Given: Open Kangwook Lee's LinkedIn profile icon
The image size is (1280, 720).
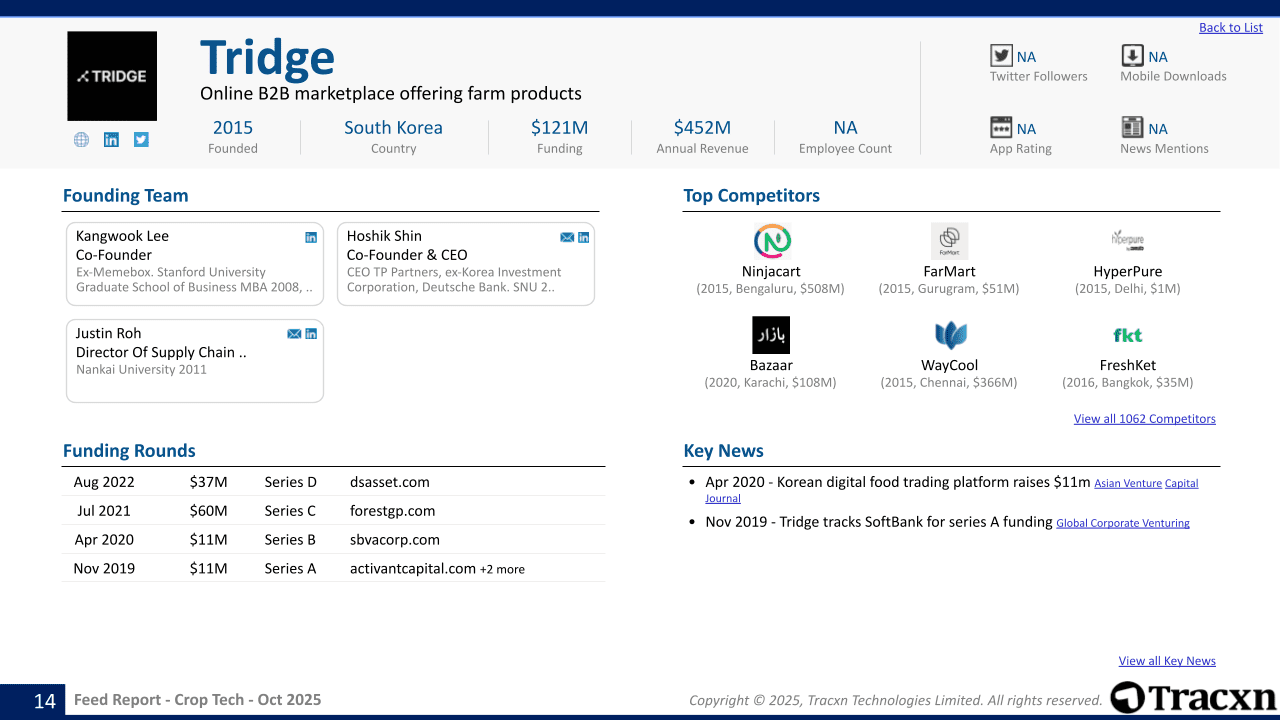Looking at the screenshot, I should point(311,237).
